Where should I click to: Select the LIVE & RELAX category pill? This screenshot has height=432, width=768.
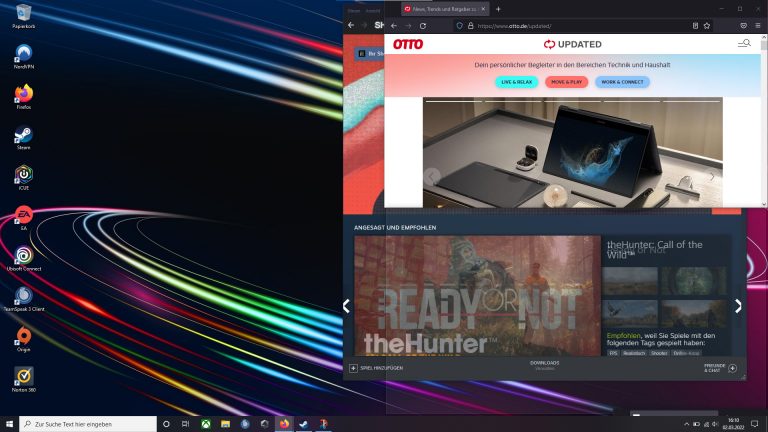(517, 82)
